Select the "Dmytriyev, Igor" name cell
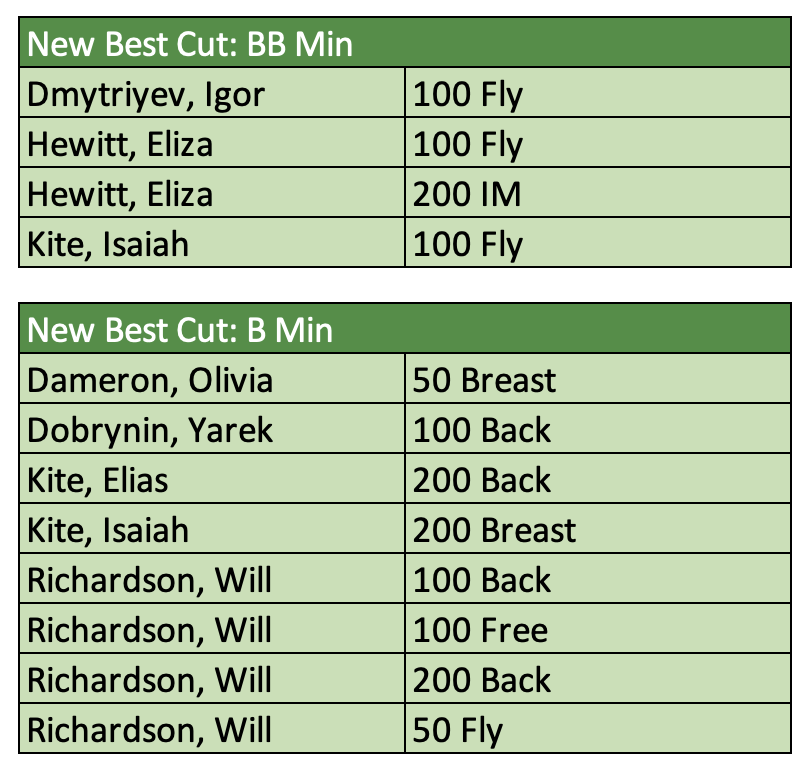This screenshot has height=770, width=806. (146, 94)
